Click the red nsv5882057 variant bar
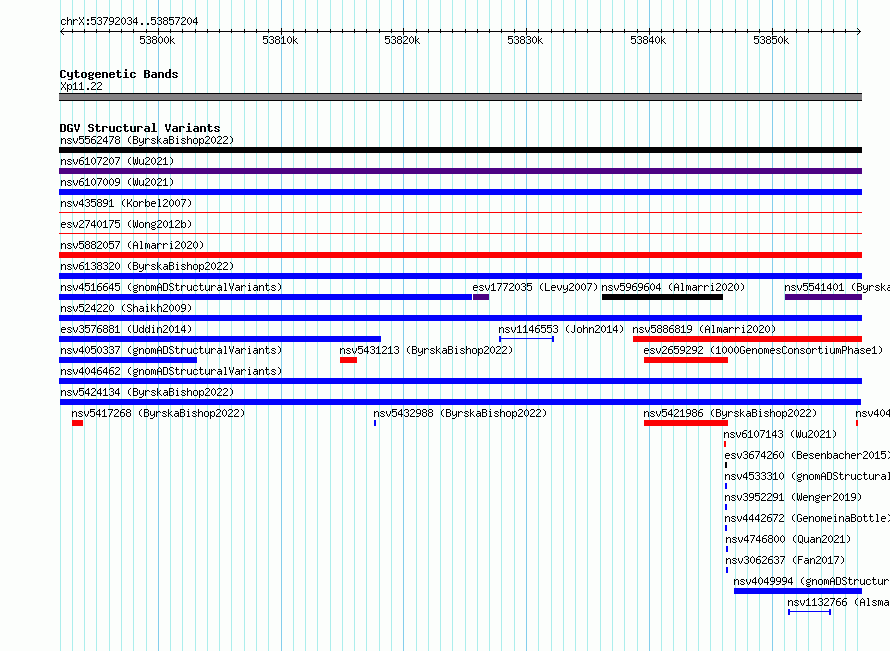The width and height of the screenshot is (890, 651). tap(460, 255)
